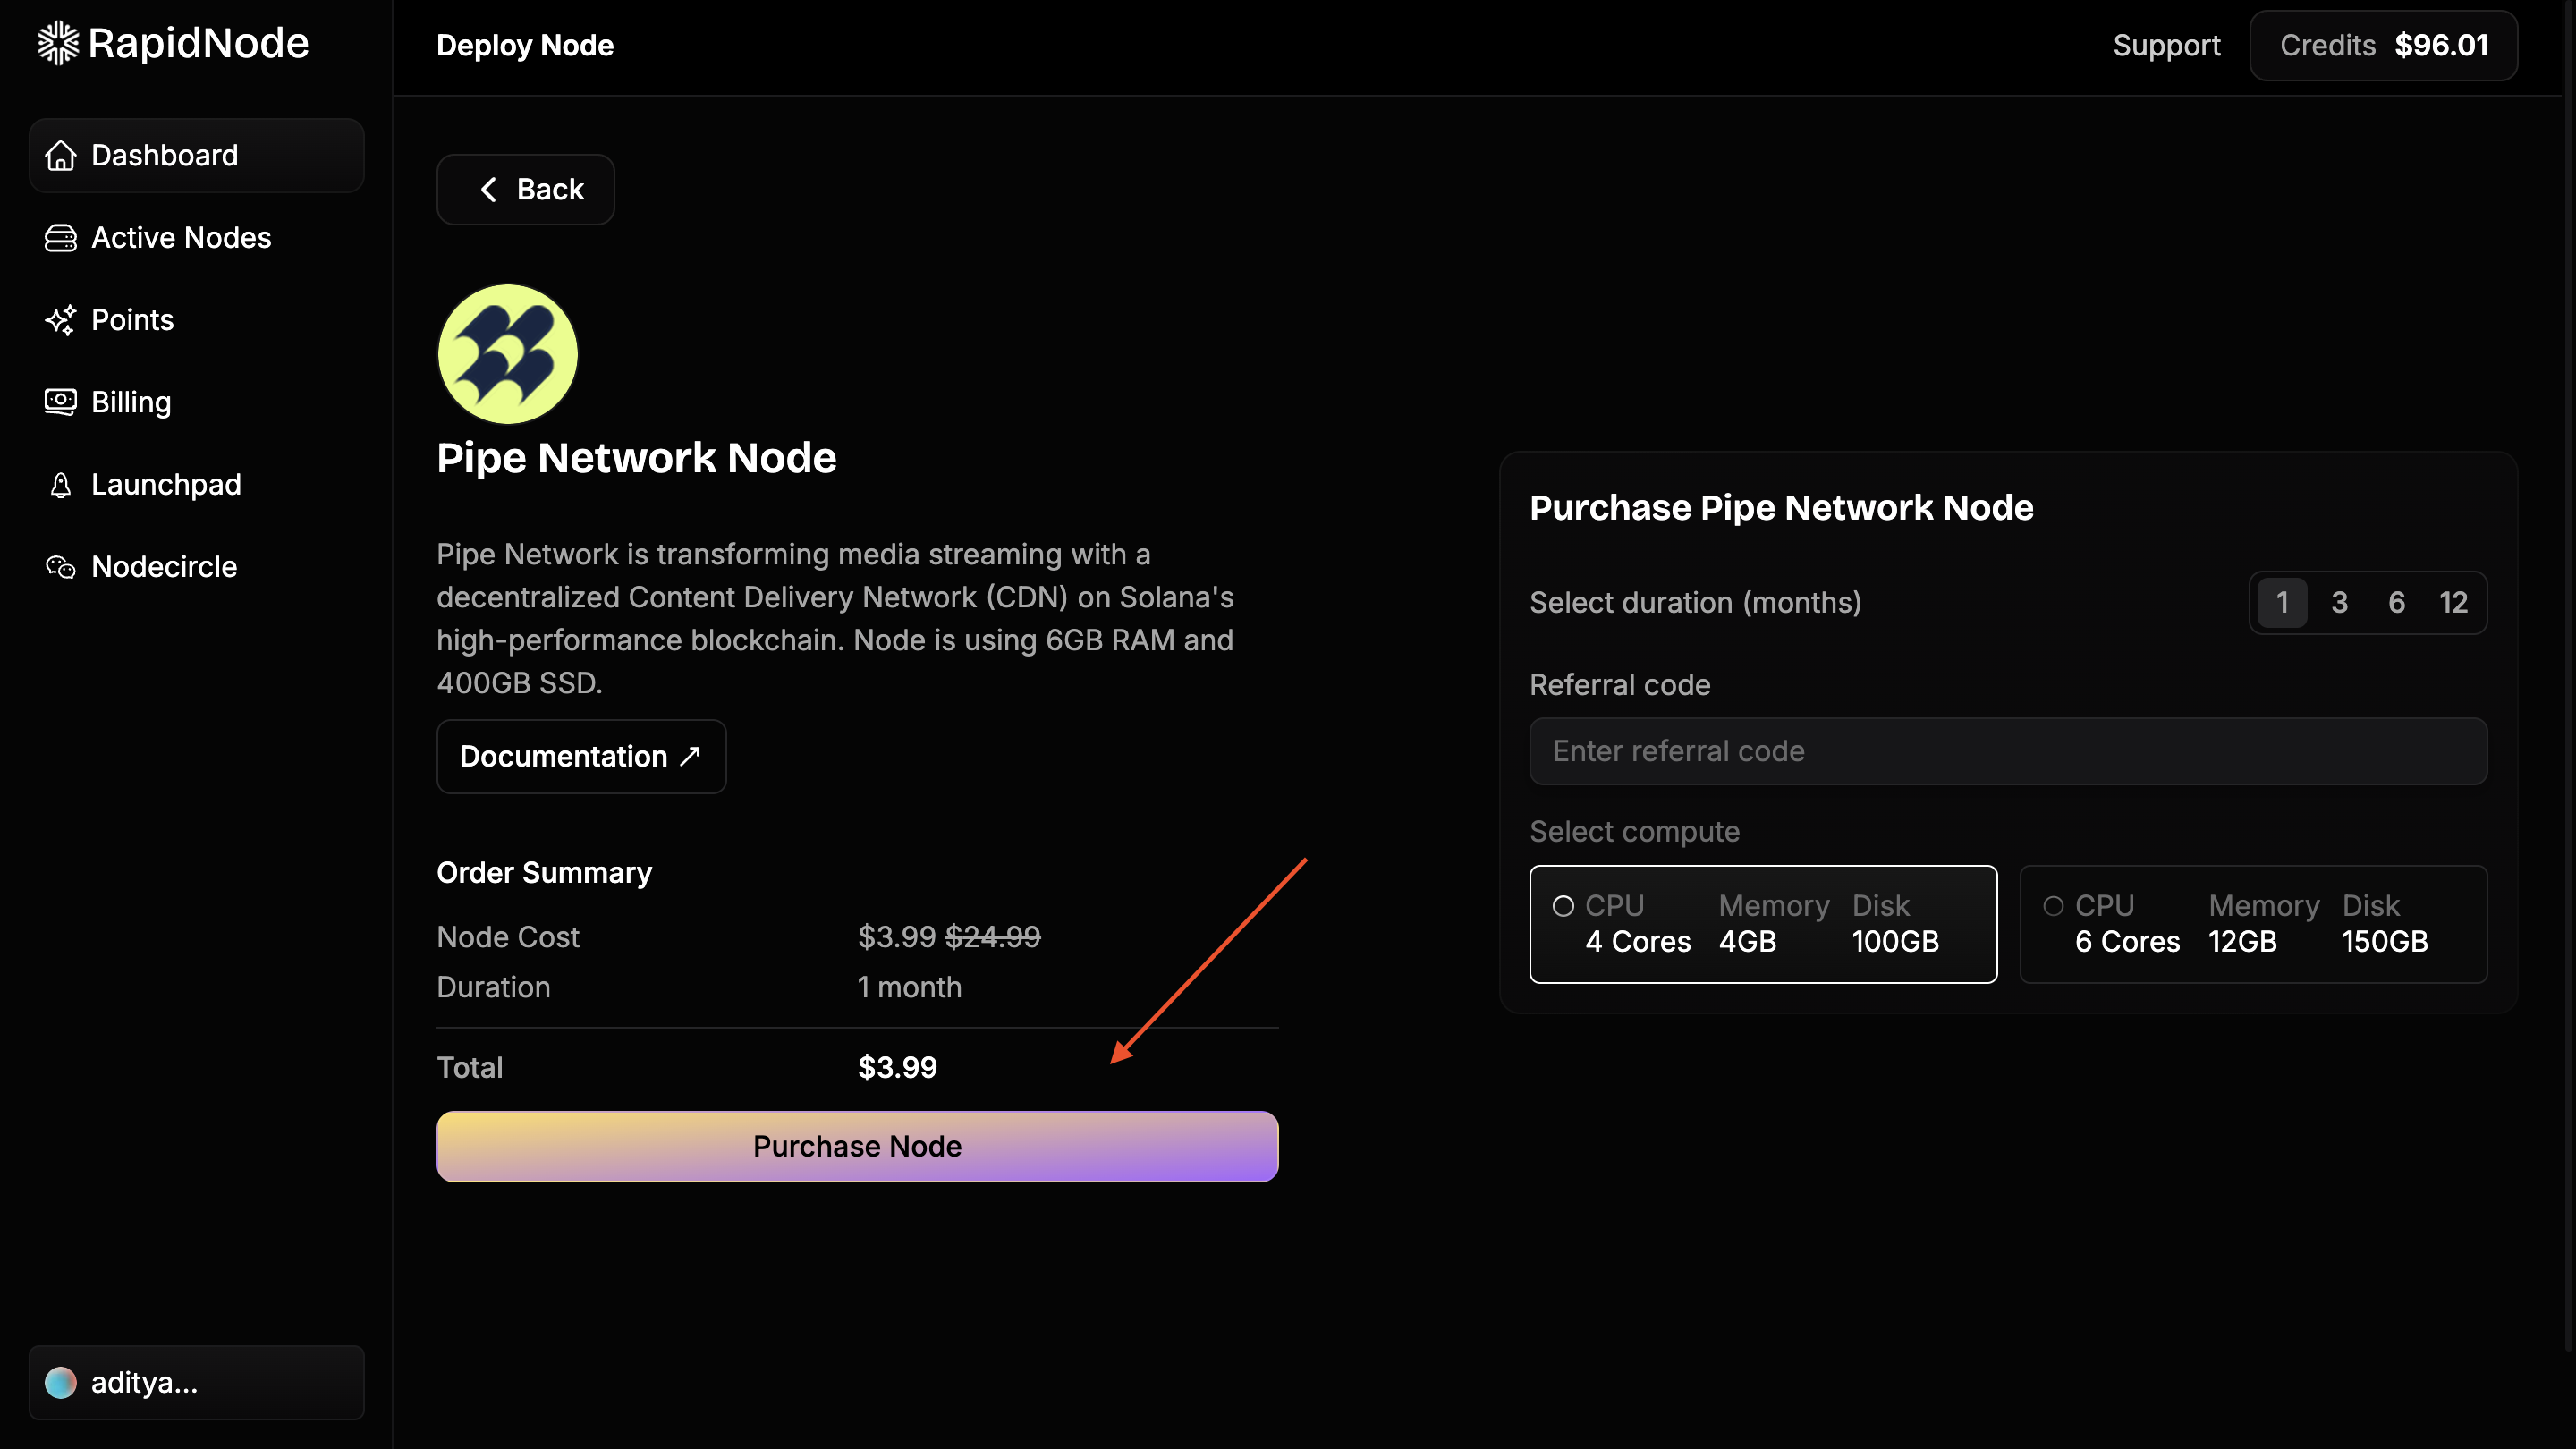Select the 6 Cores compute radio button
The image size is (2576, 1449).
pos(2053,906)
